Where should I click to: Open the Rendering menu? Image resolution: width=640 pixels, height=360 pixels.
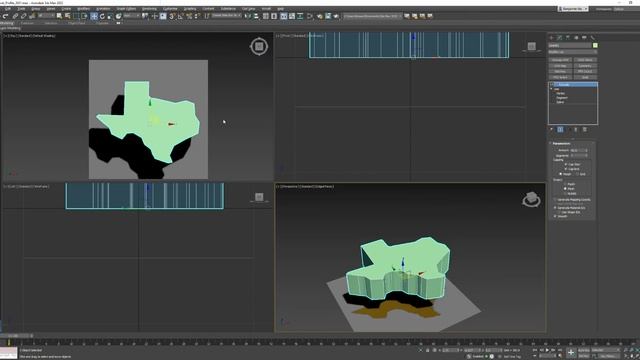coord(149,9)
